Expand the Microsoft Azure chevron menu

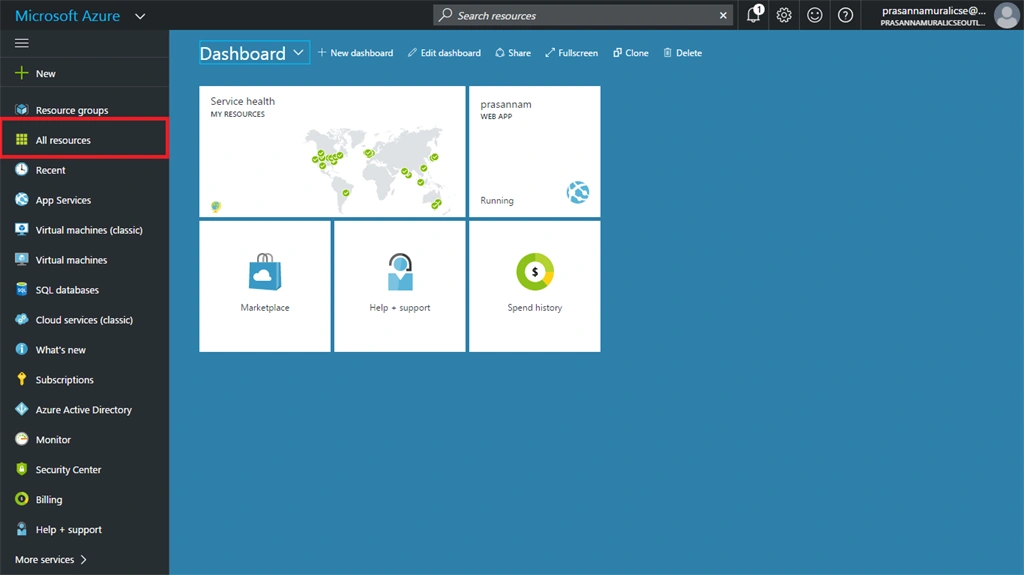pos(140,16)
